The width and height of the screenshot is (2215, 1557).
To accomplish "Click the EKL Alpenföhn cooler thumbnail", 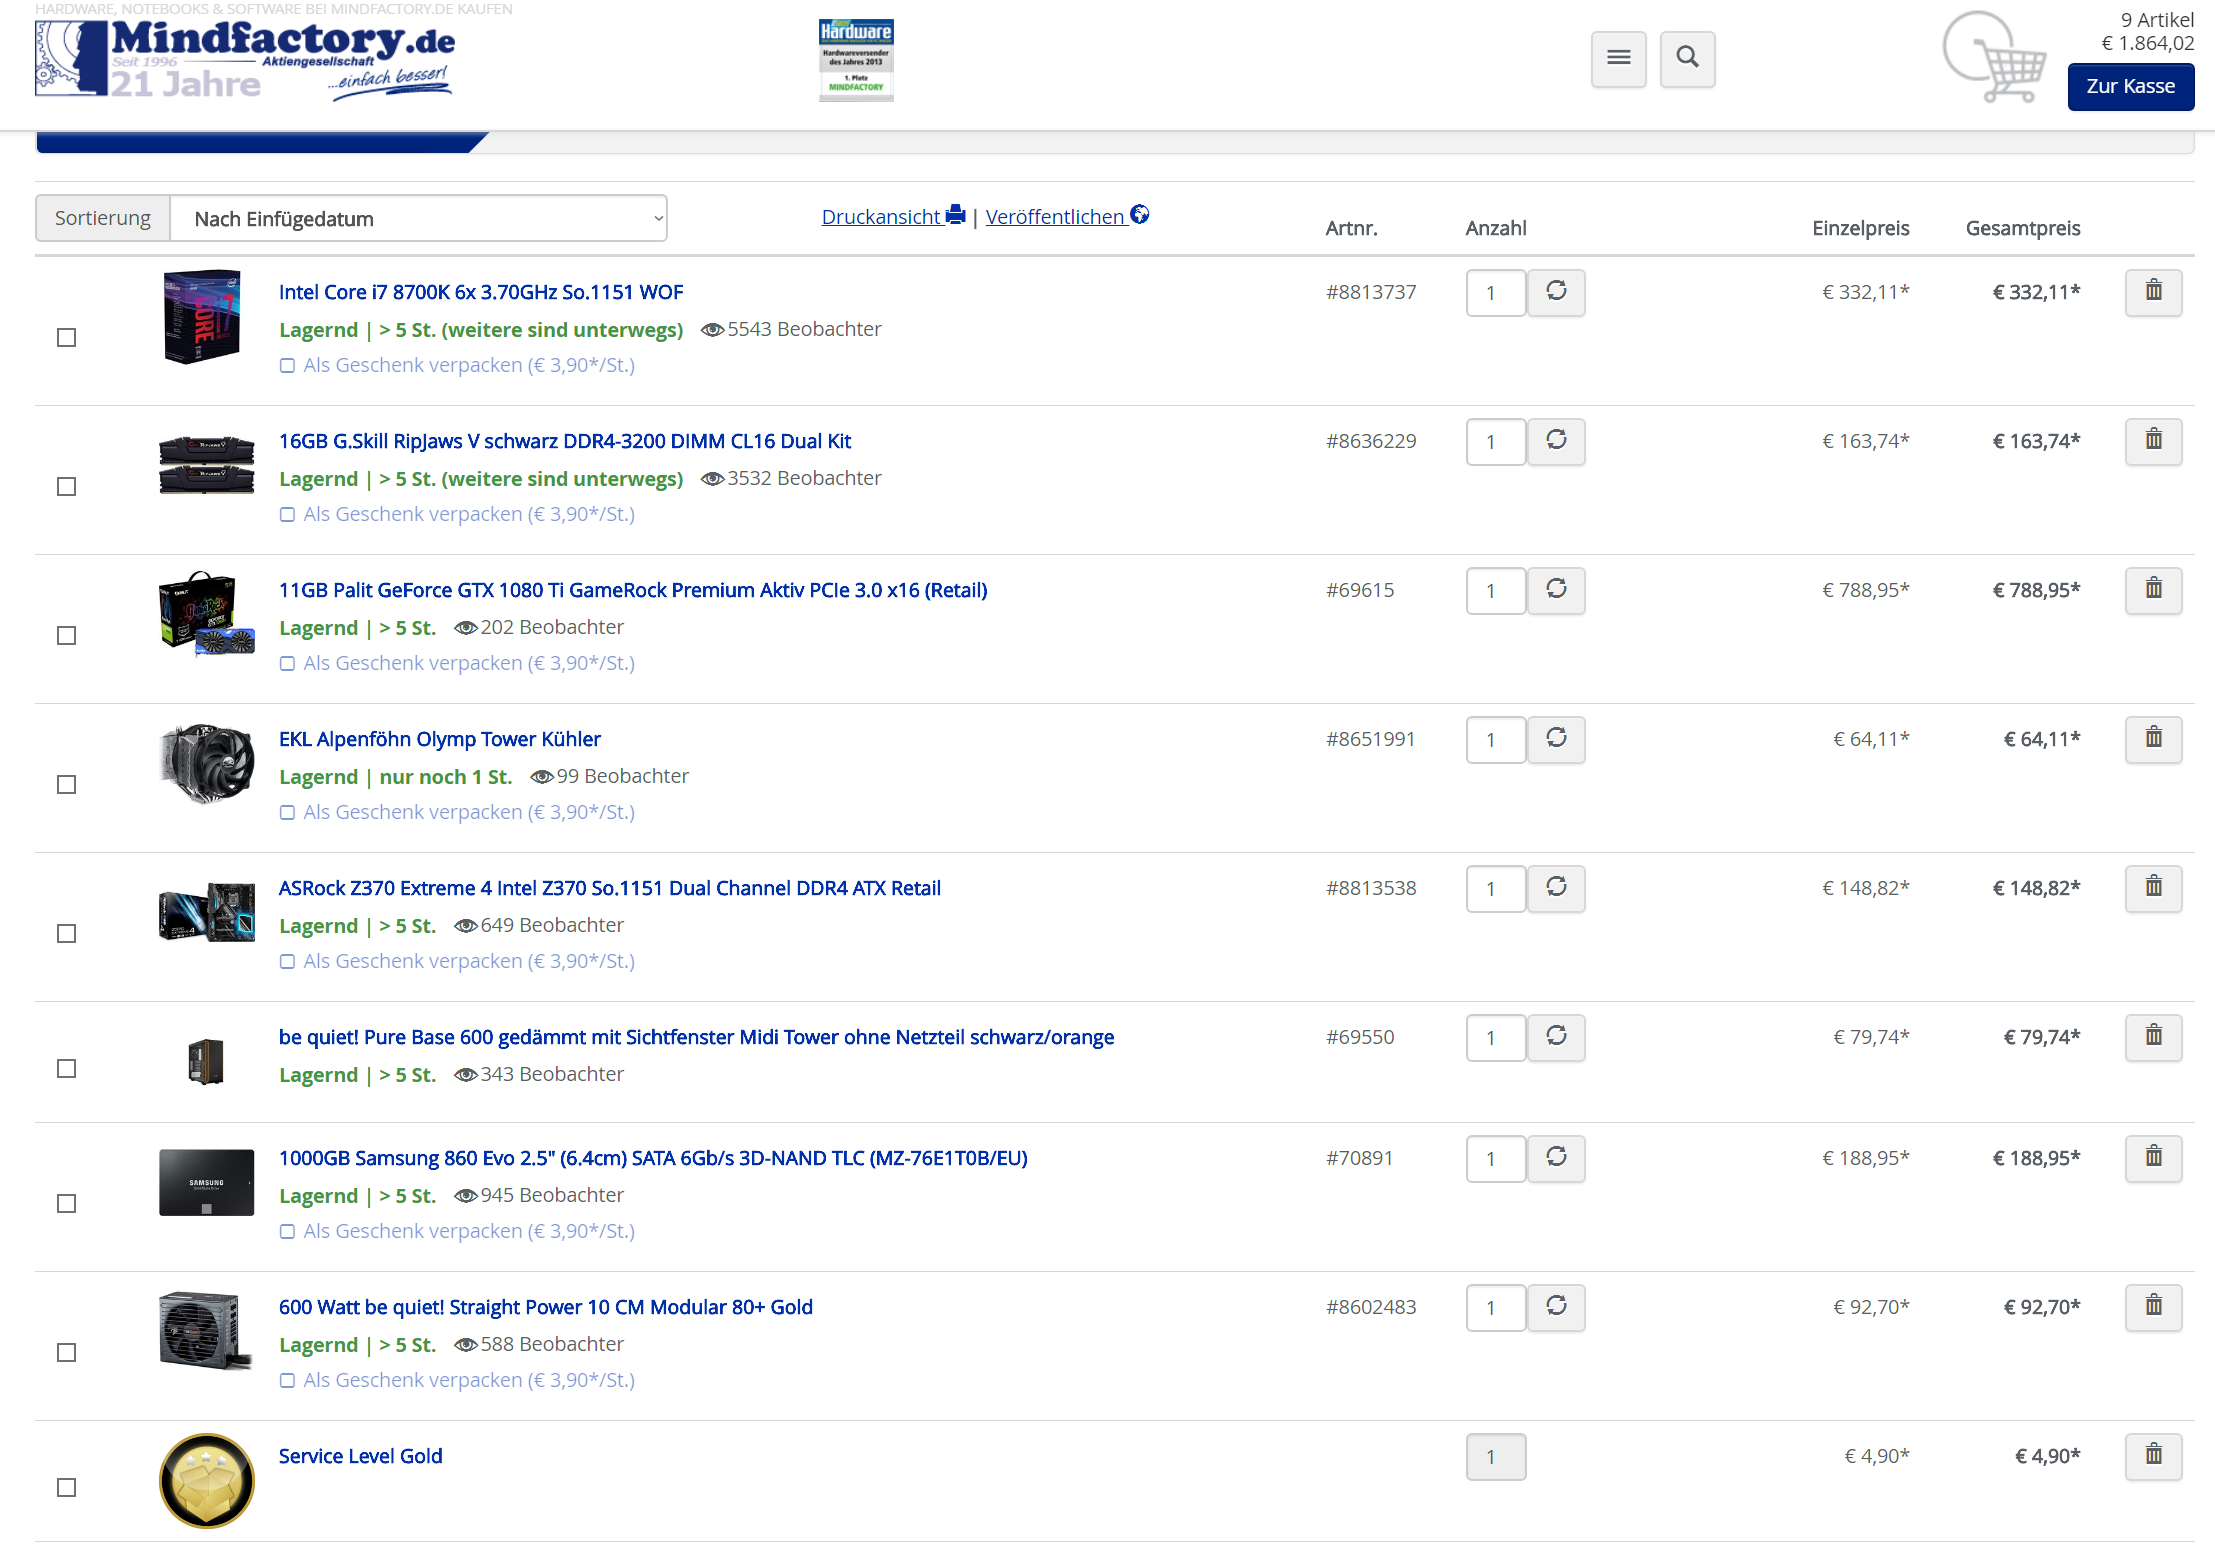I will click(x=207, y=764).
